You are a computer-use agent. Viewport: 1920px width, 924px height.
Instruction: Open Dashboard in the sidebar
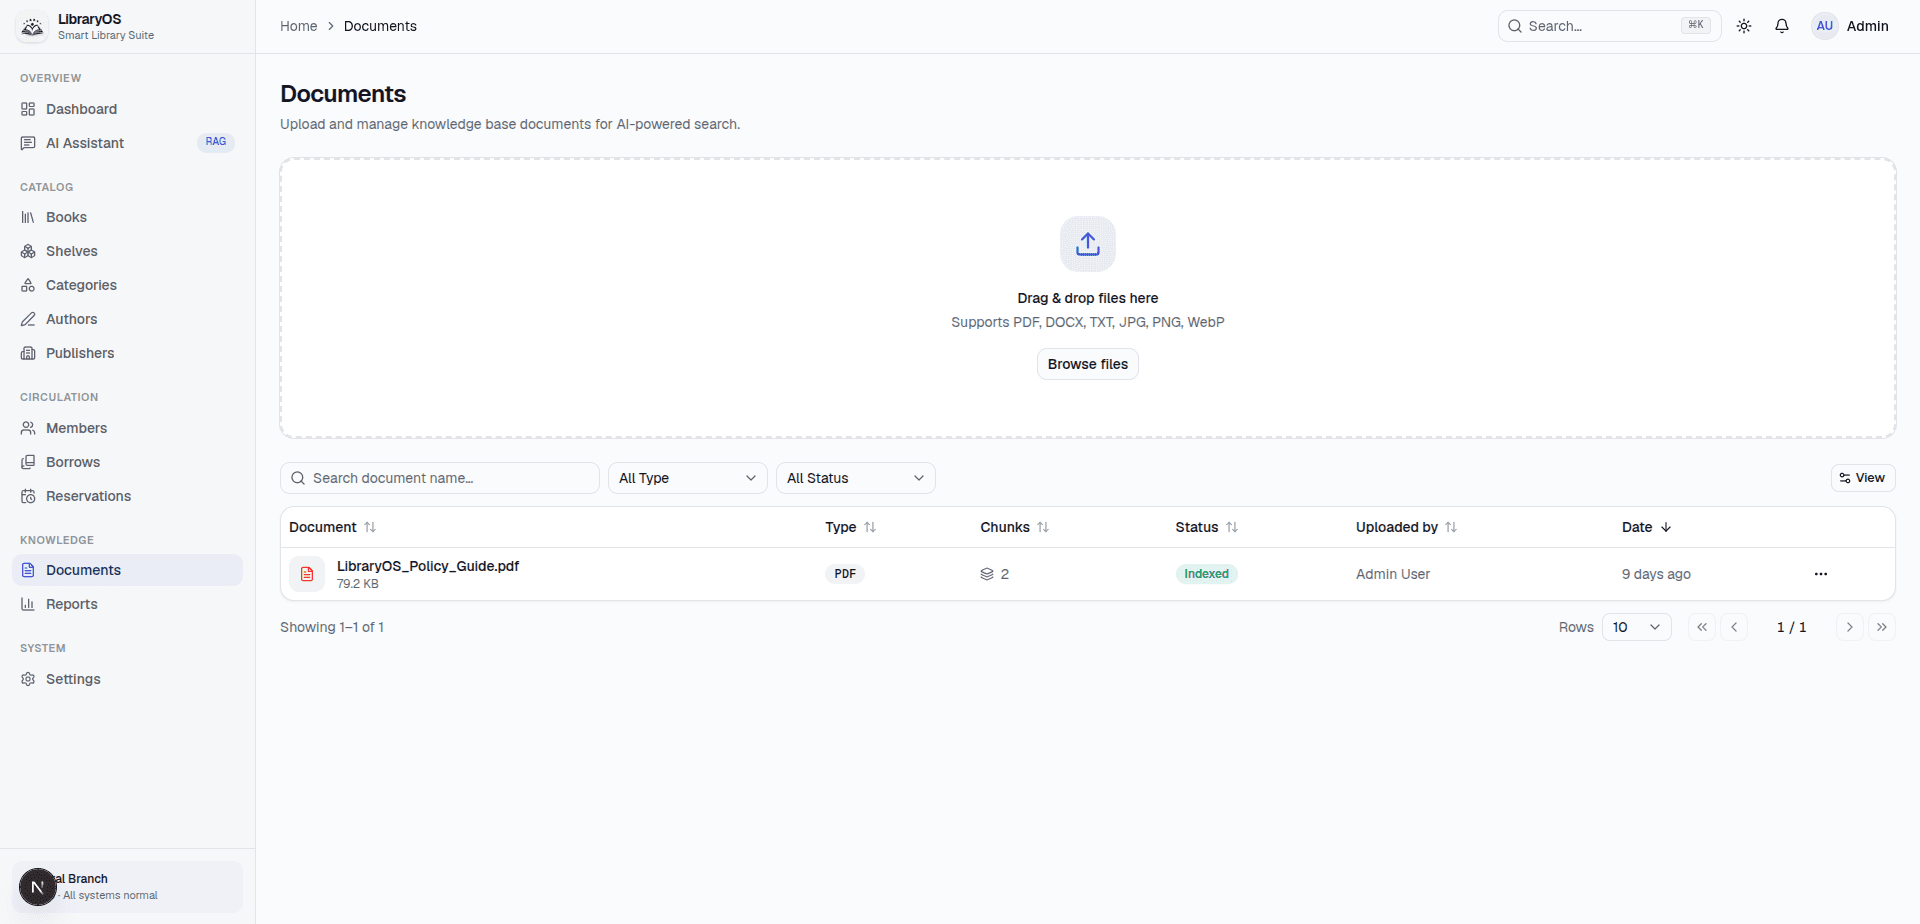(128, 109)
